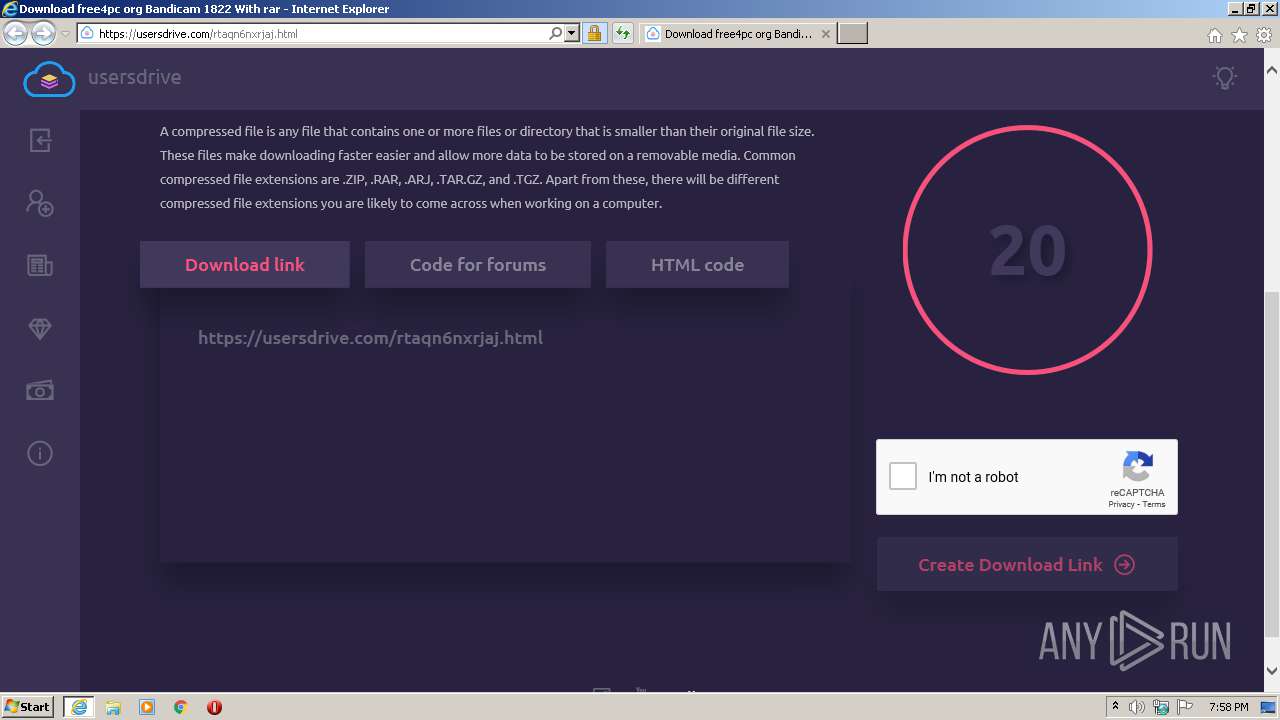The width and height of the screenshot is (1280, 720).
Task: Select the 'Download free4pc org Bandi...' tab
Action: 736,34
